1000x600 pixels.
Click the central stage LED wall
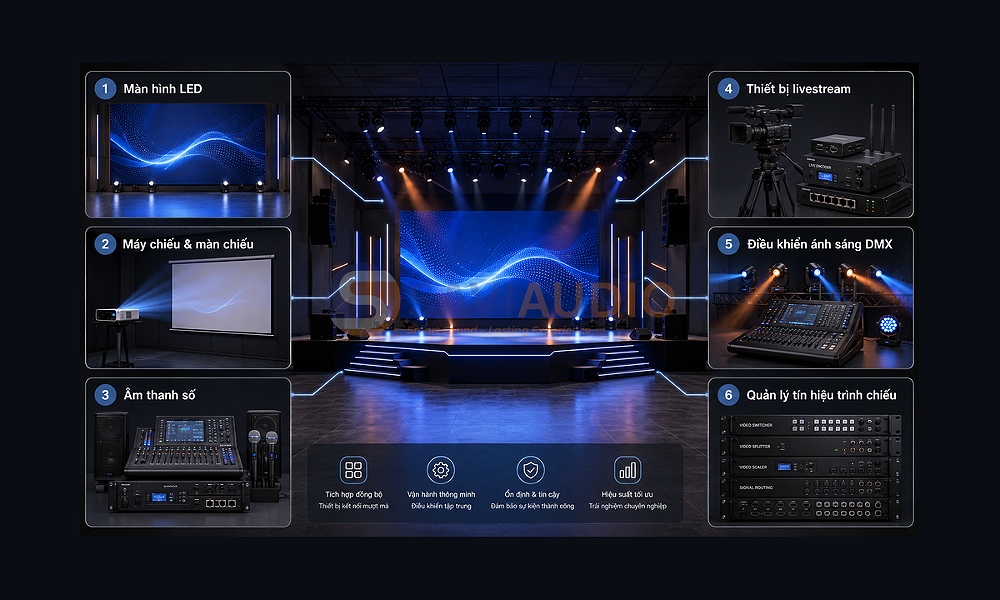(x=499, y=265)
